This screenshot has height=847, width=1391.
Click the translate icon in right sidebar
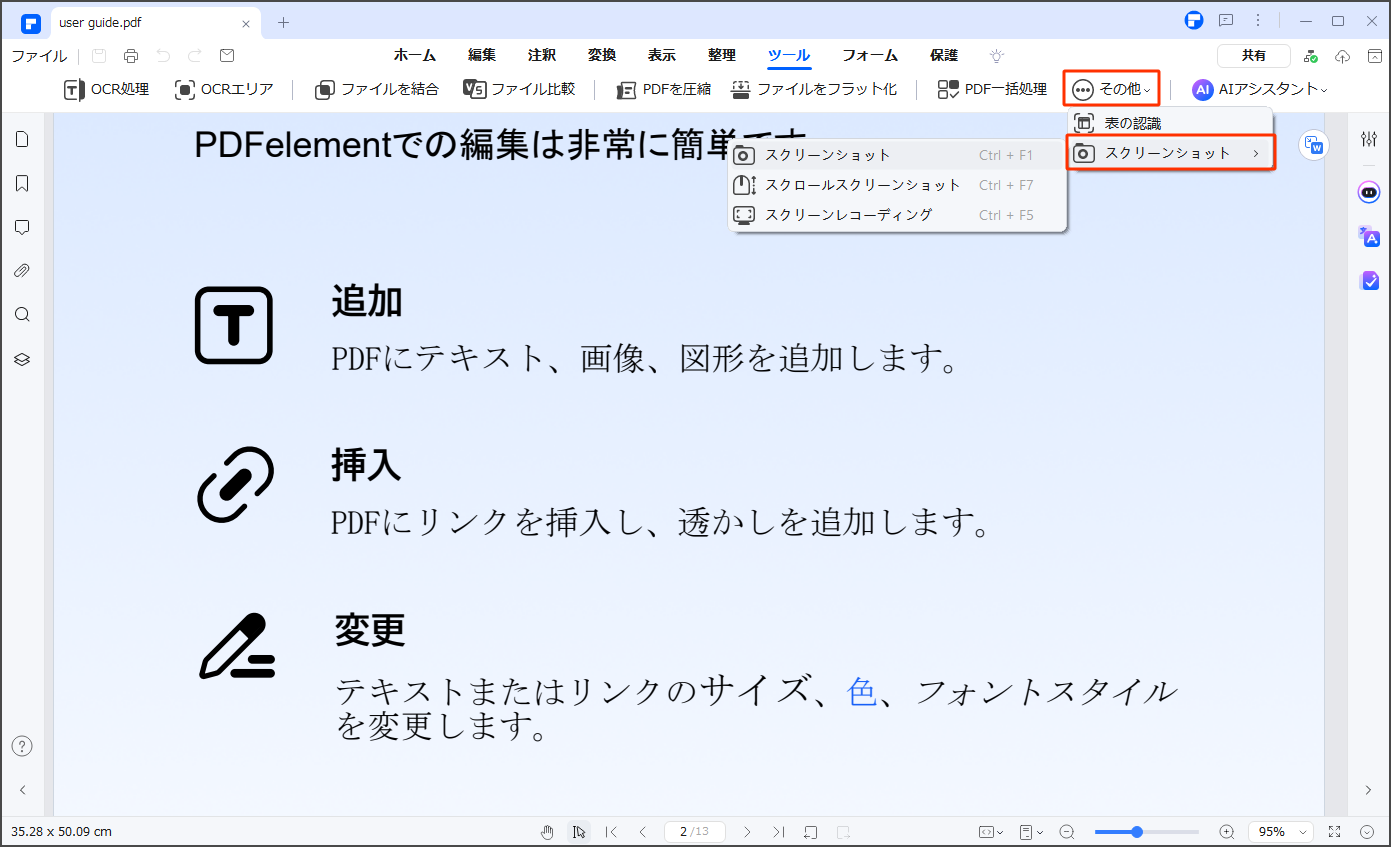pos(1369,237)
